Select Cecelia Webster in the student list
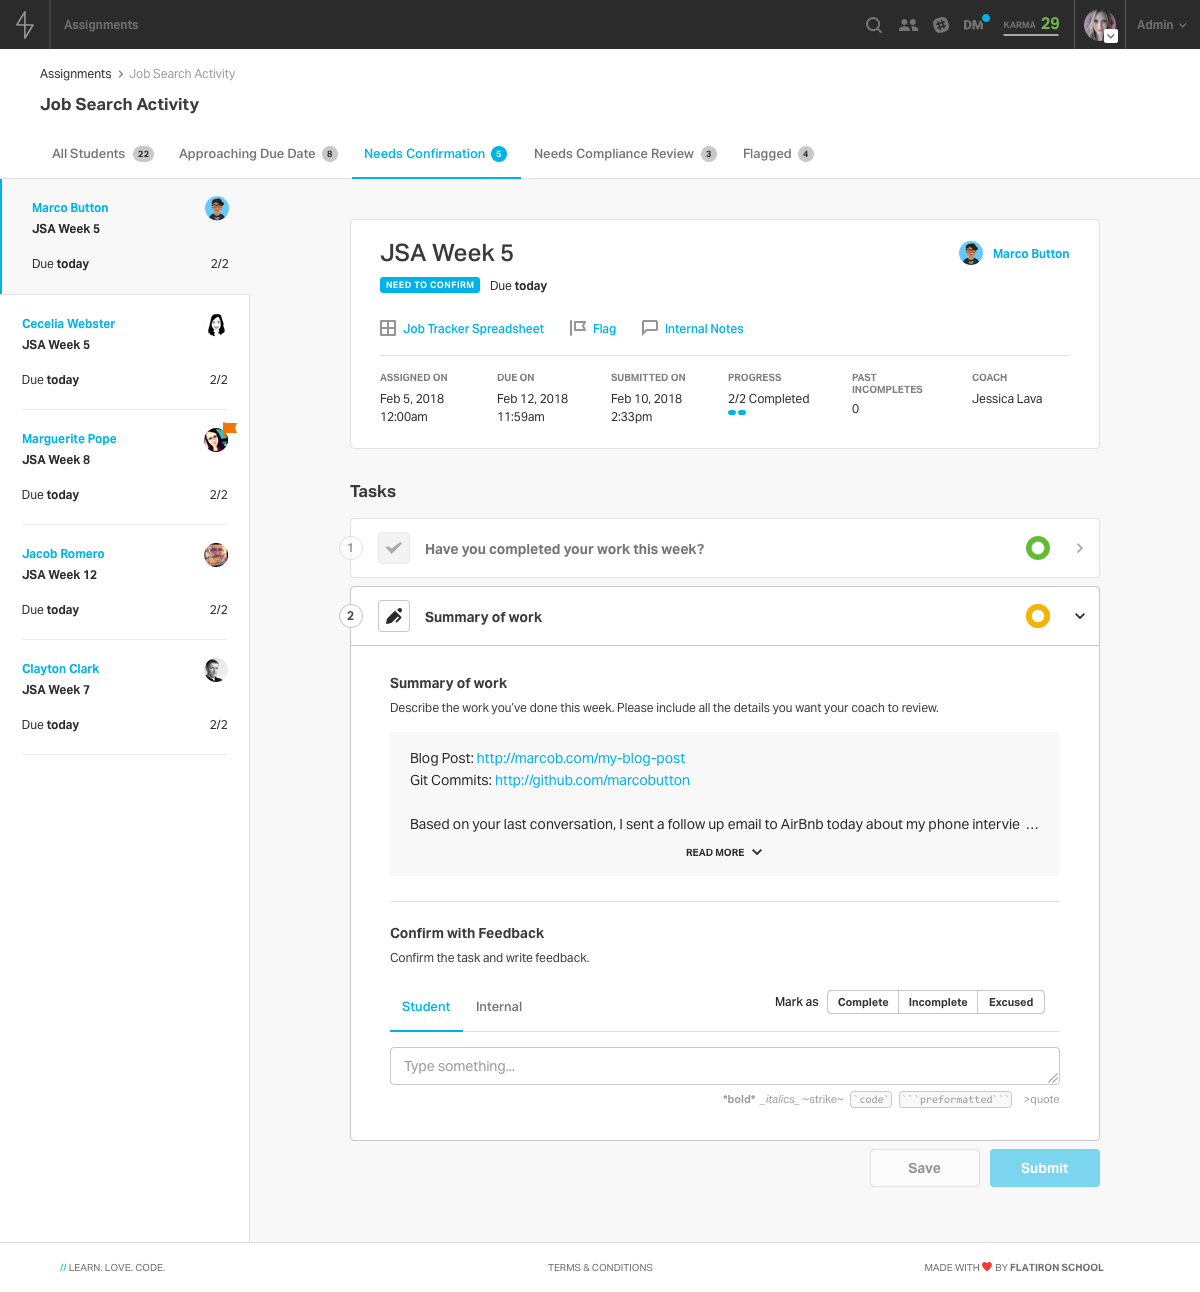The width and height of the screenshot is (1200, 1292). click(124, 352)
